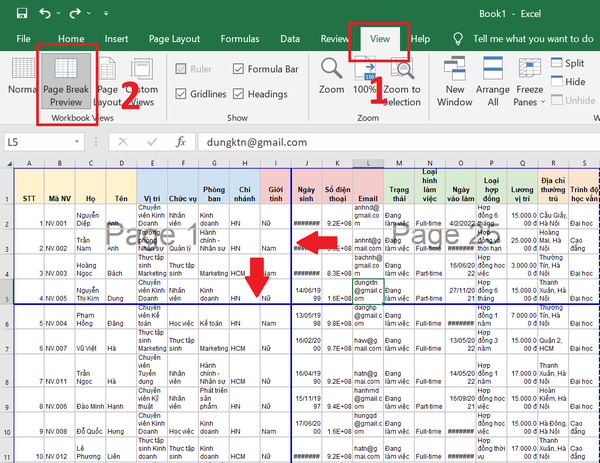600x463 pixels.
Task: Undo the last action
Action: 45,13
